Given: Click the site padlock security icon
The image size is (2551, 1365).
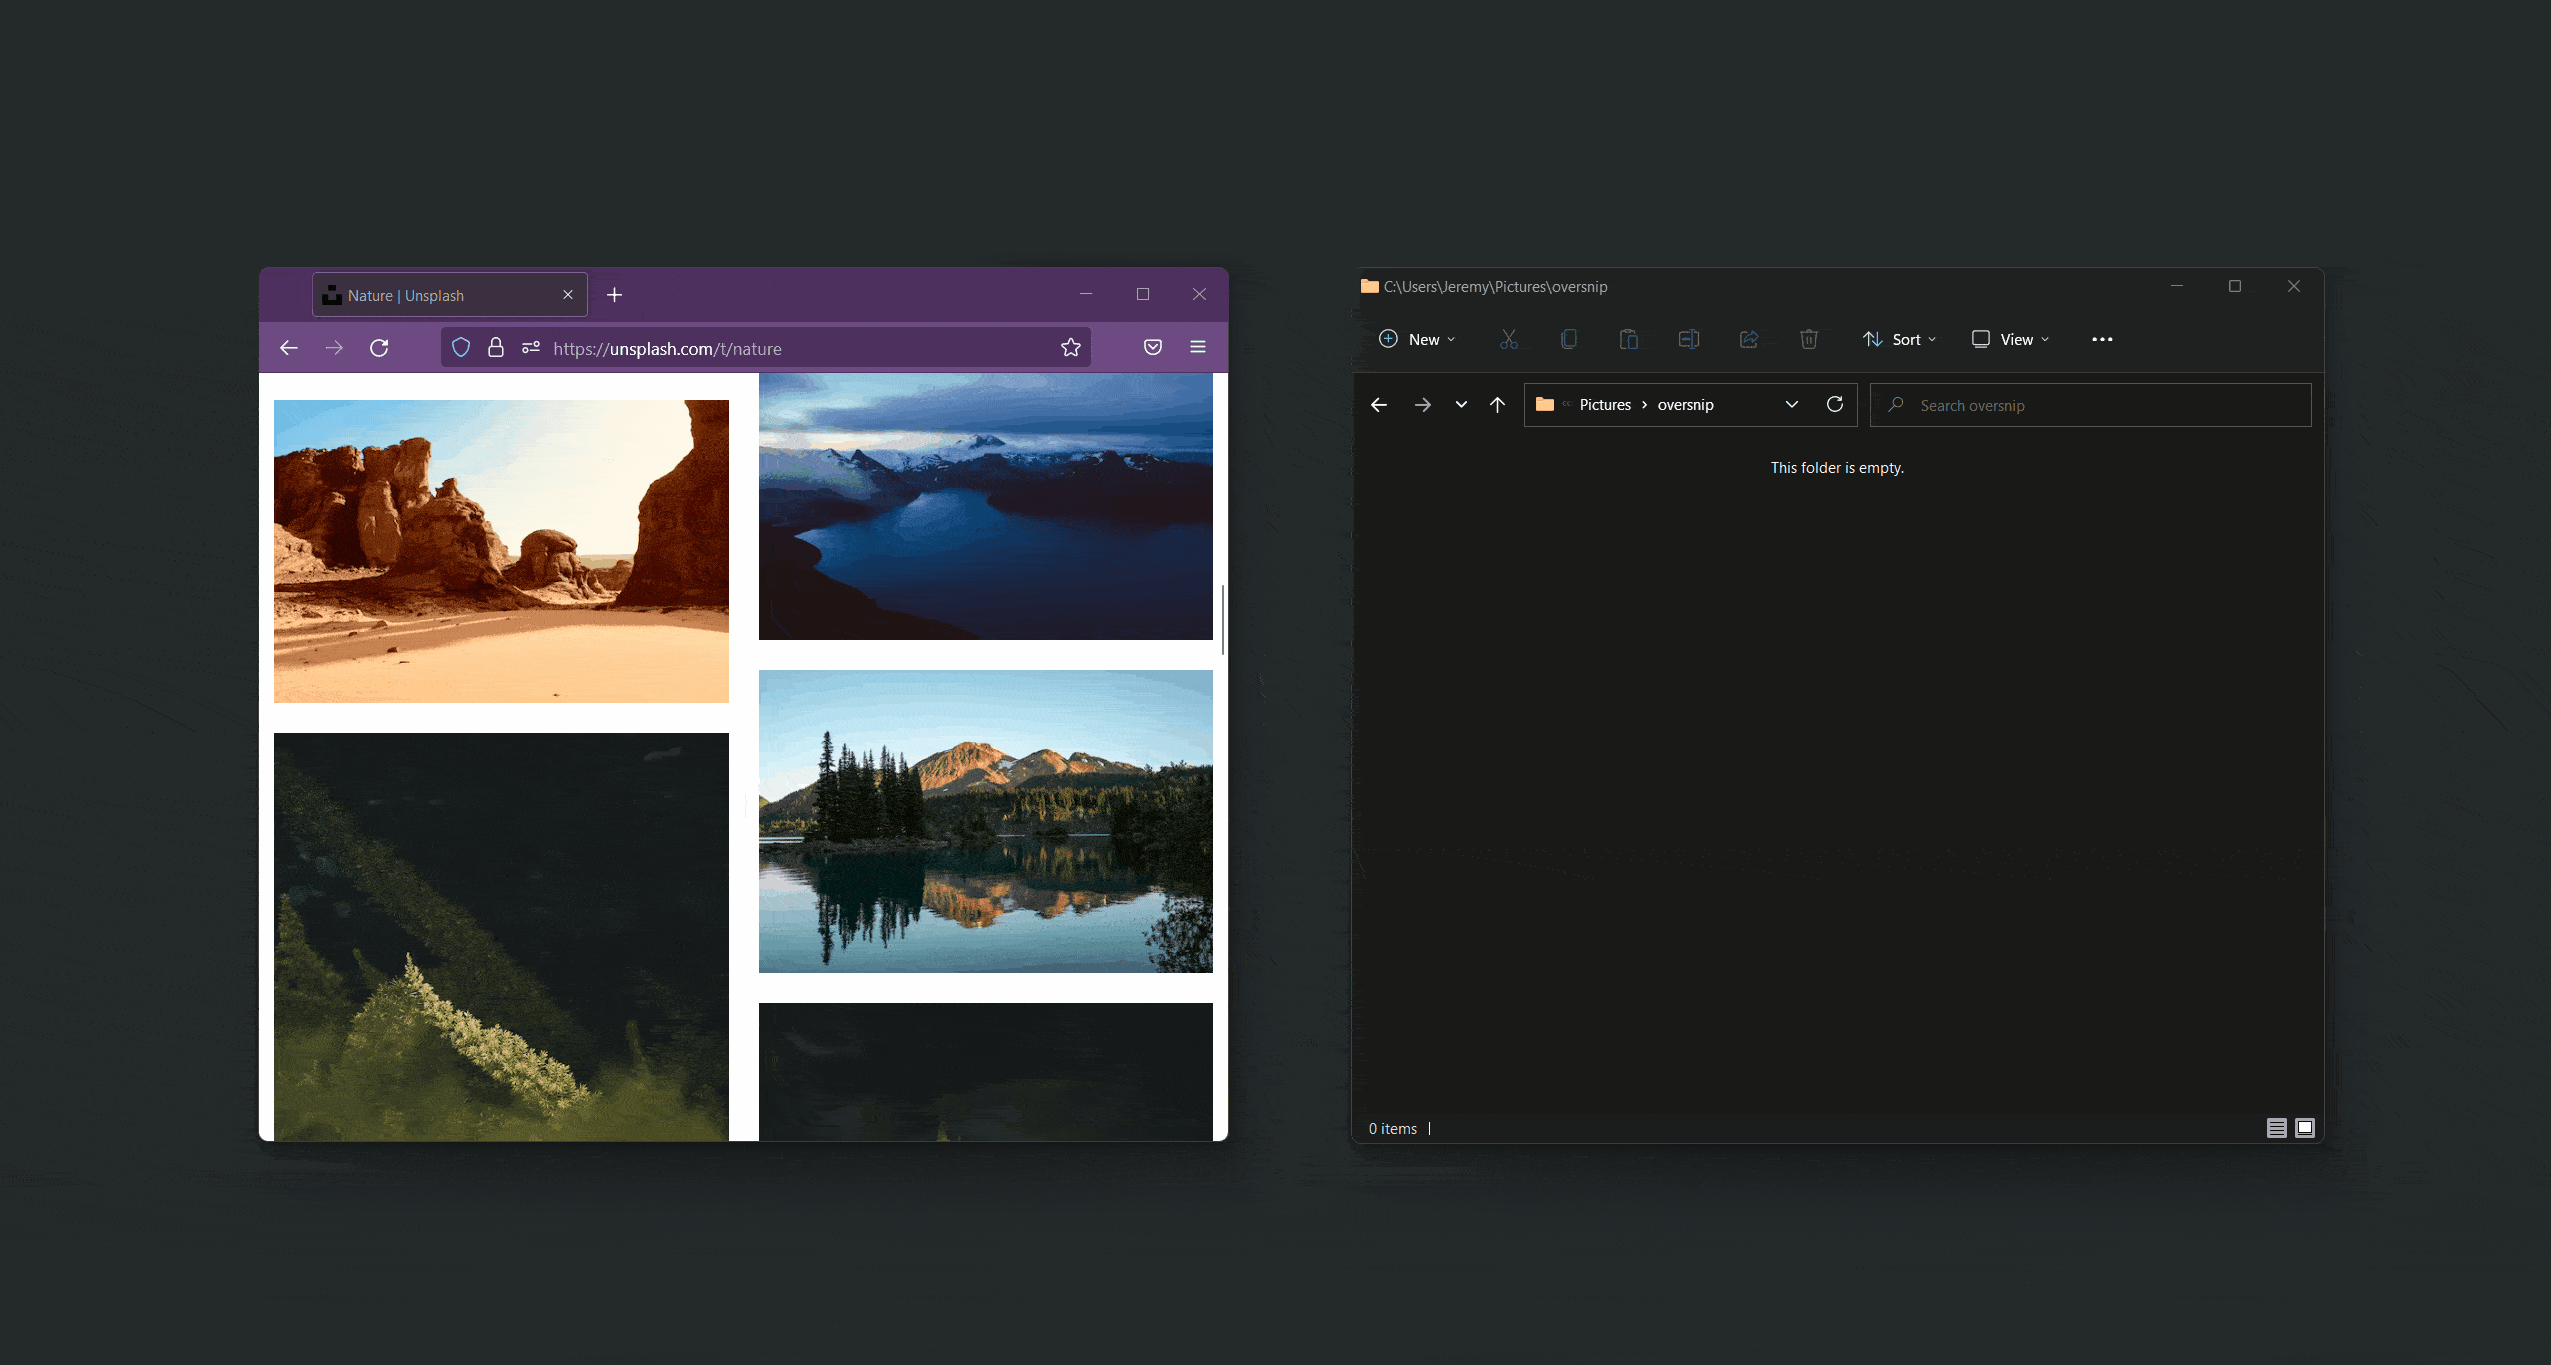Looking at the screenshot, I should 495,348.
